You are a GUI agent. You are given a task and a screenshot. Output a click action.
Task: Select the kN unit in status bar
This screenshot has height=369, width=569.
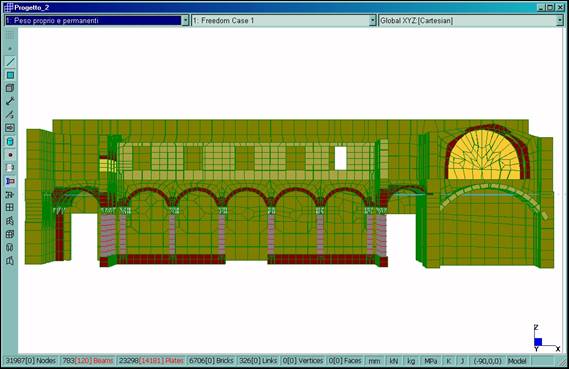(394, 361)
